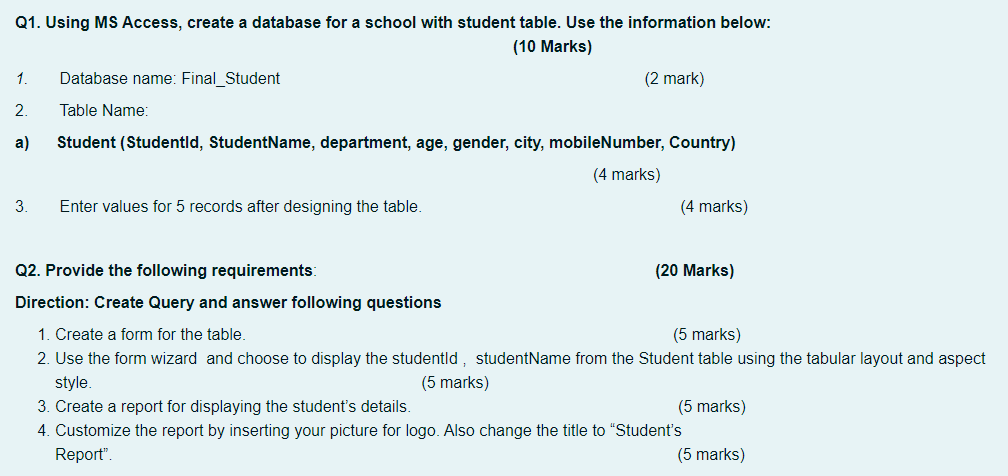Click the "(20 Marks)" text
1008x476 pixels.
(x=694, y=271)
